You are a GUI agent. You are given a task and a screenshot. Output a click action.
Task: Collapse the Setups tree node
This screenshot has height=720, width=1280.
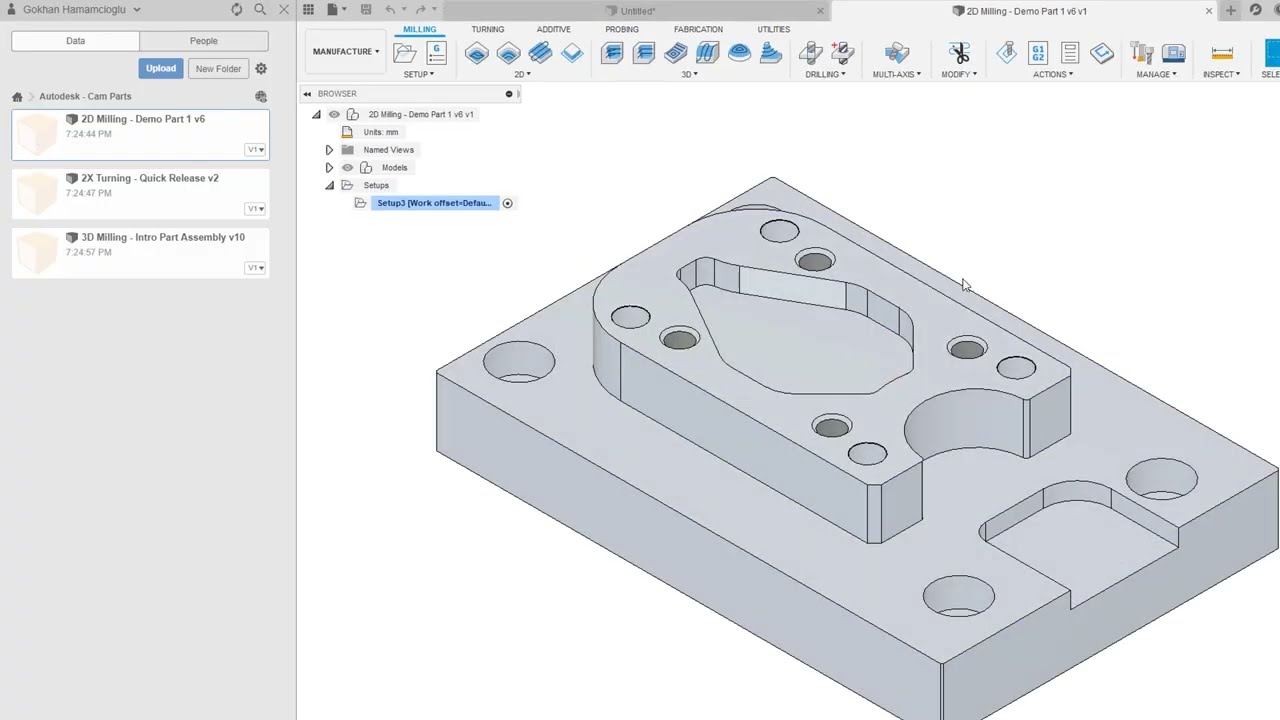(x=329, y=186)
